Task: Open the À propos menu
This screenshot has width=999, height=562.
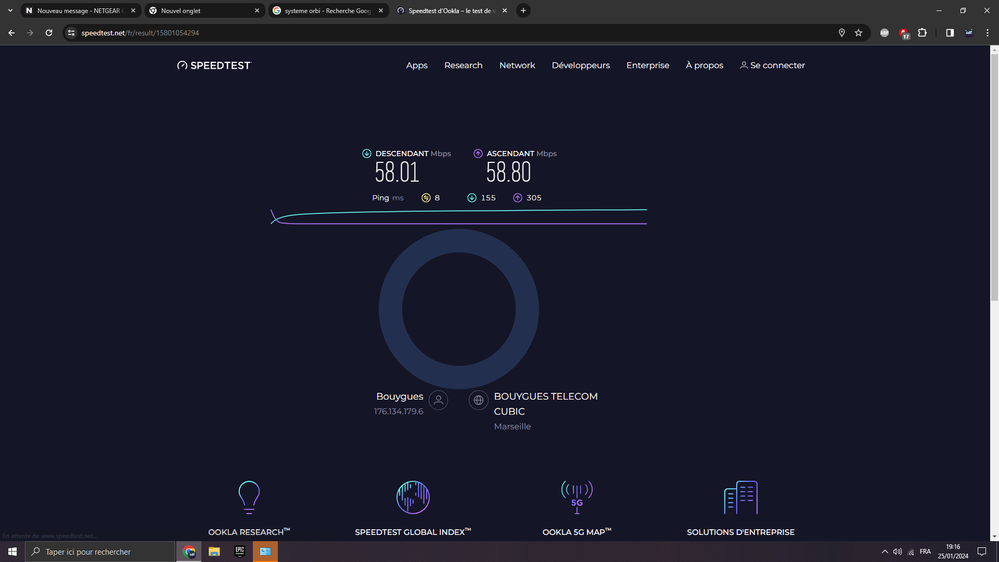Action: (704, 65)
